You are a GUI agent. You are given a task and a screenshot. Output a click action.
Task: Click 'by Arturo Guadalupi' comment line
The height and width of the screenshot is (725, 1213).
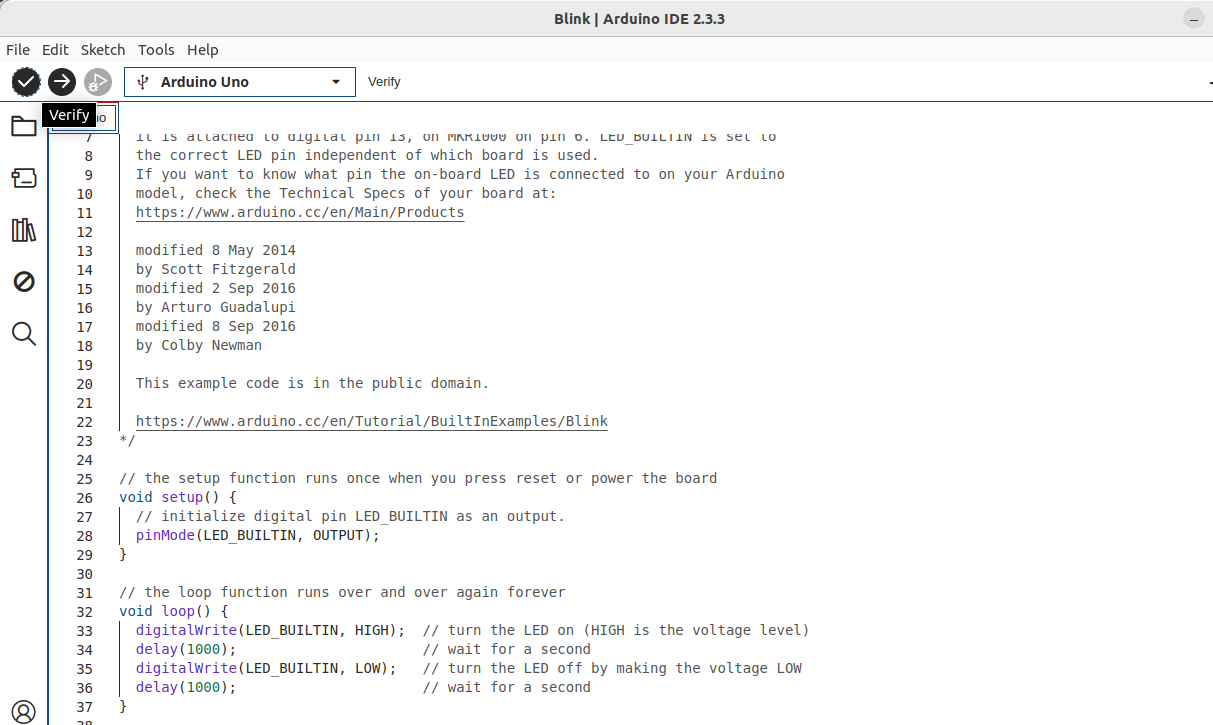click(x=216, y=307)
